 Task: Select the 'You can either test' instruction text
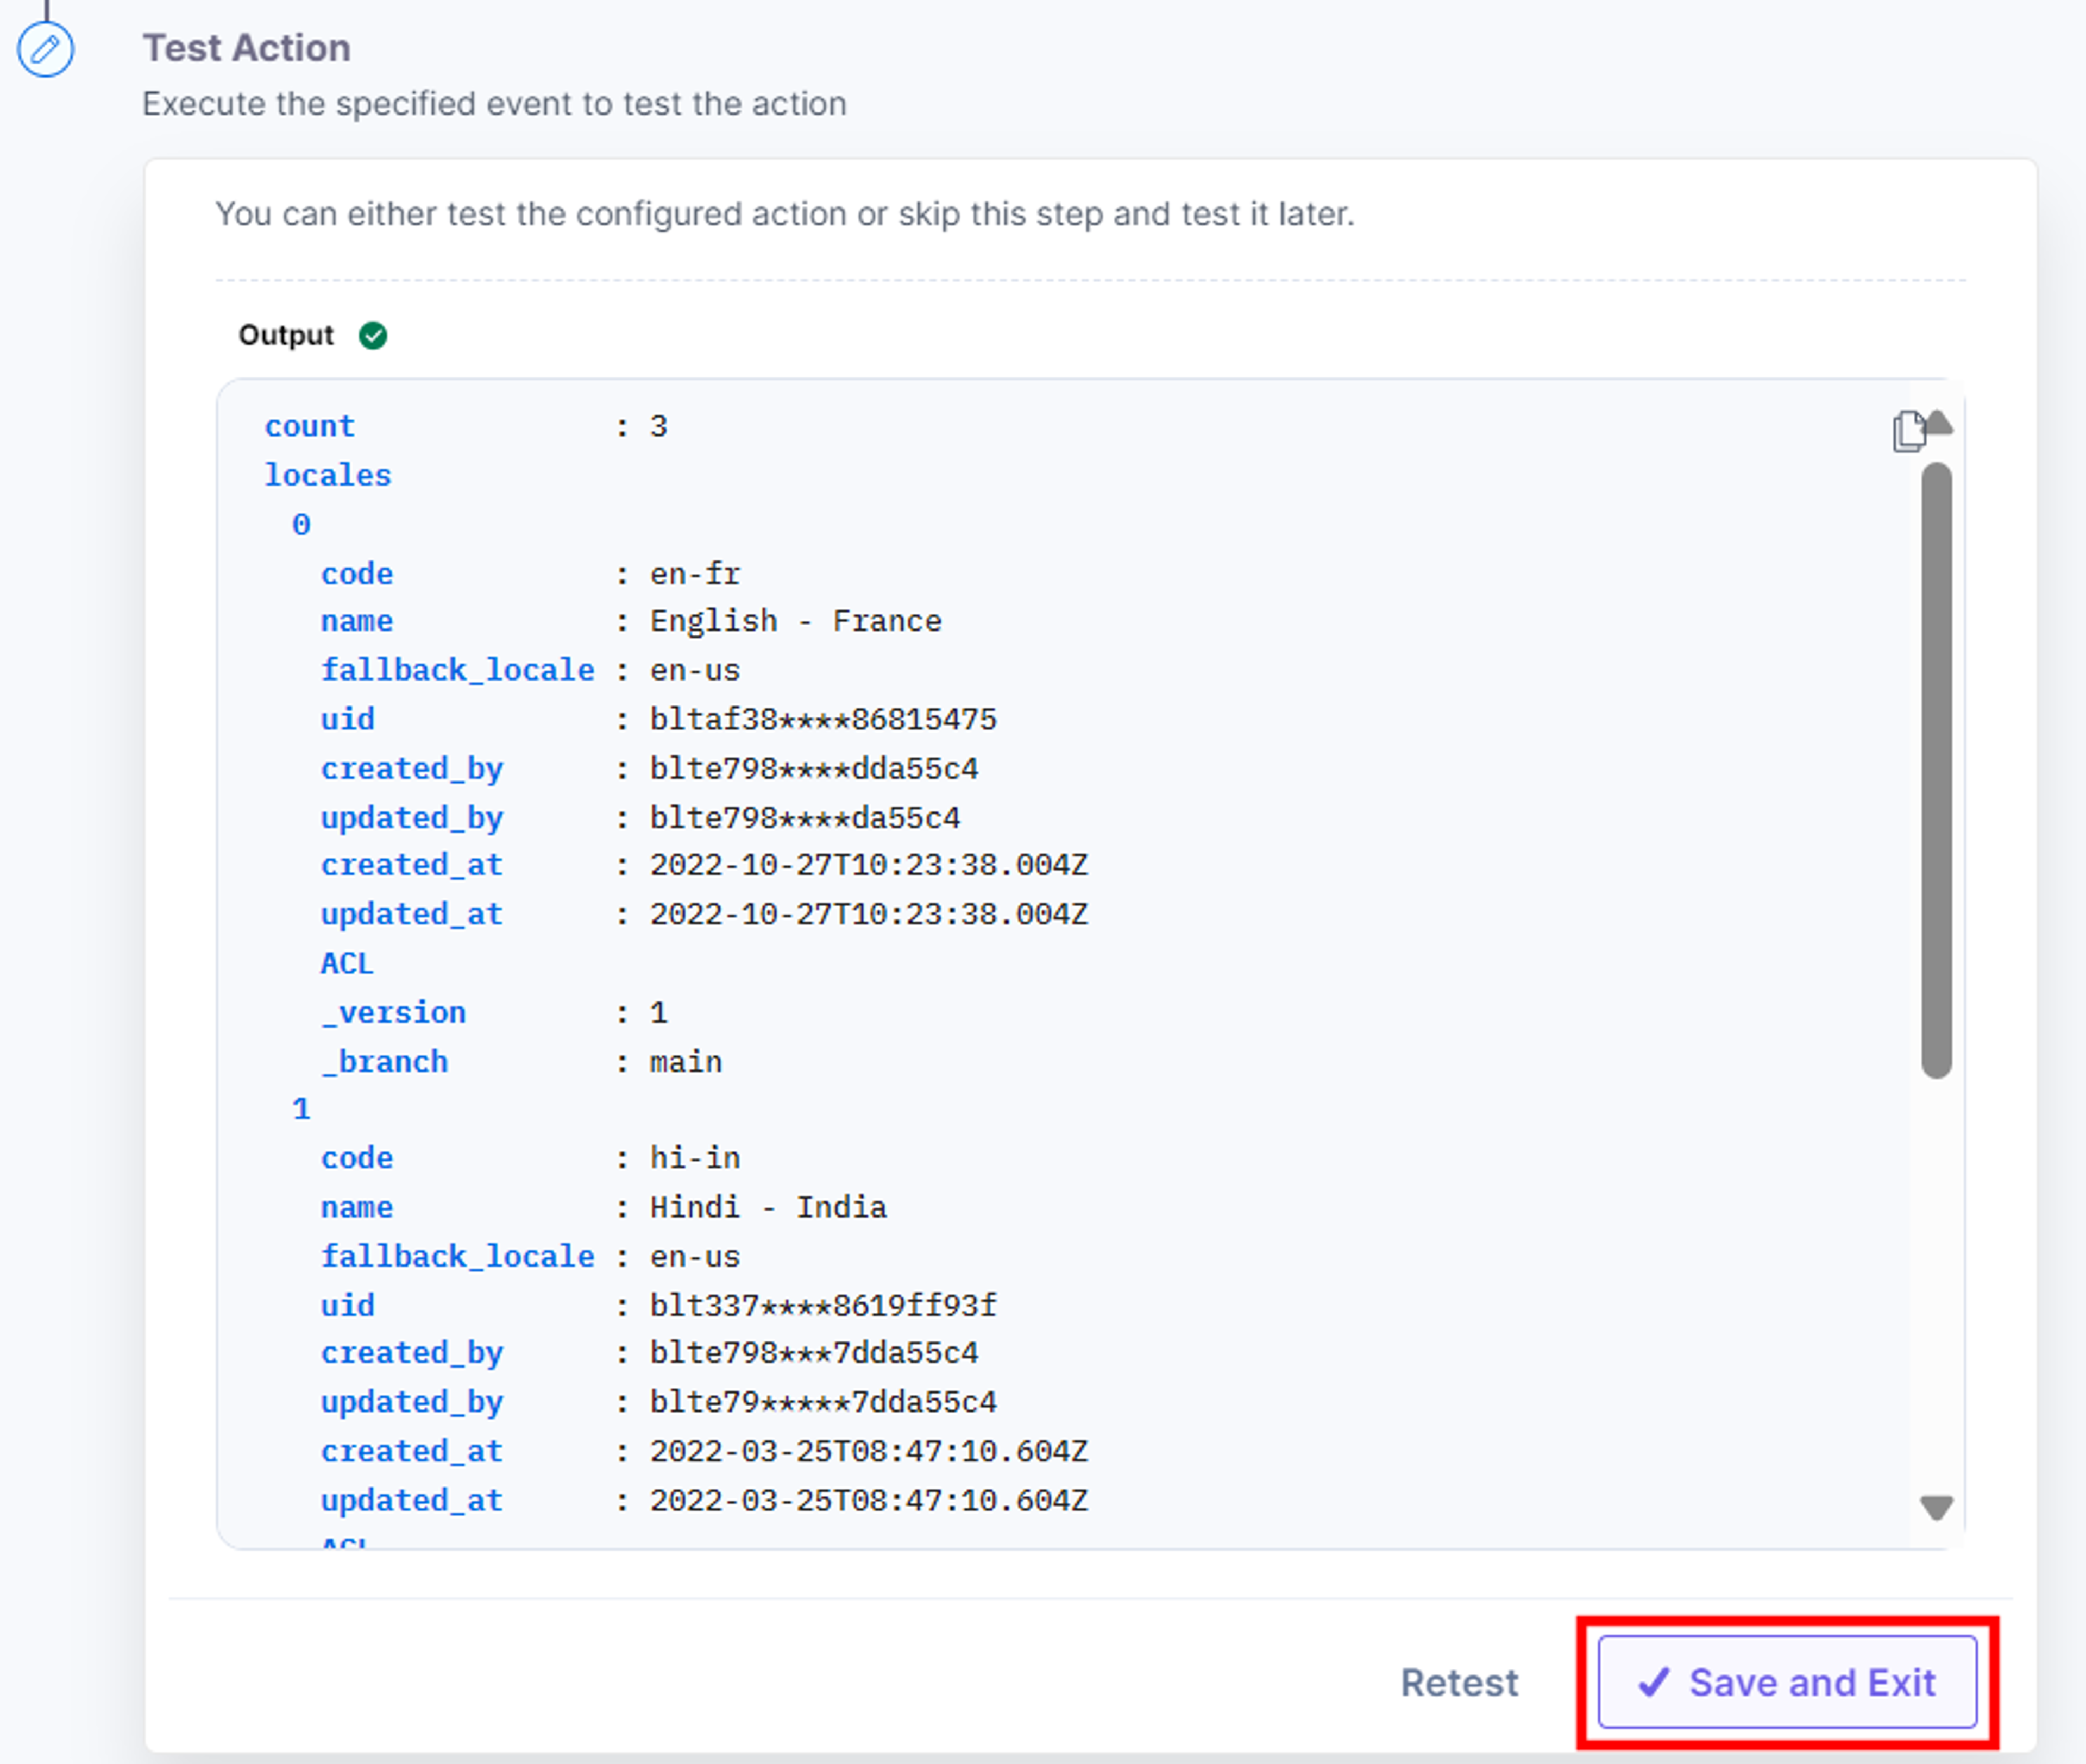[785, 214]
